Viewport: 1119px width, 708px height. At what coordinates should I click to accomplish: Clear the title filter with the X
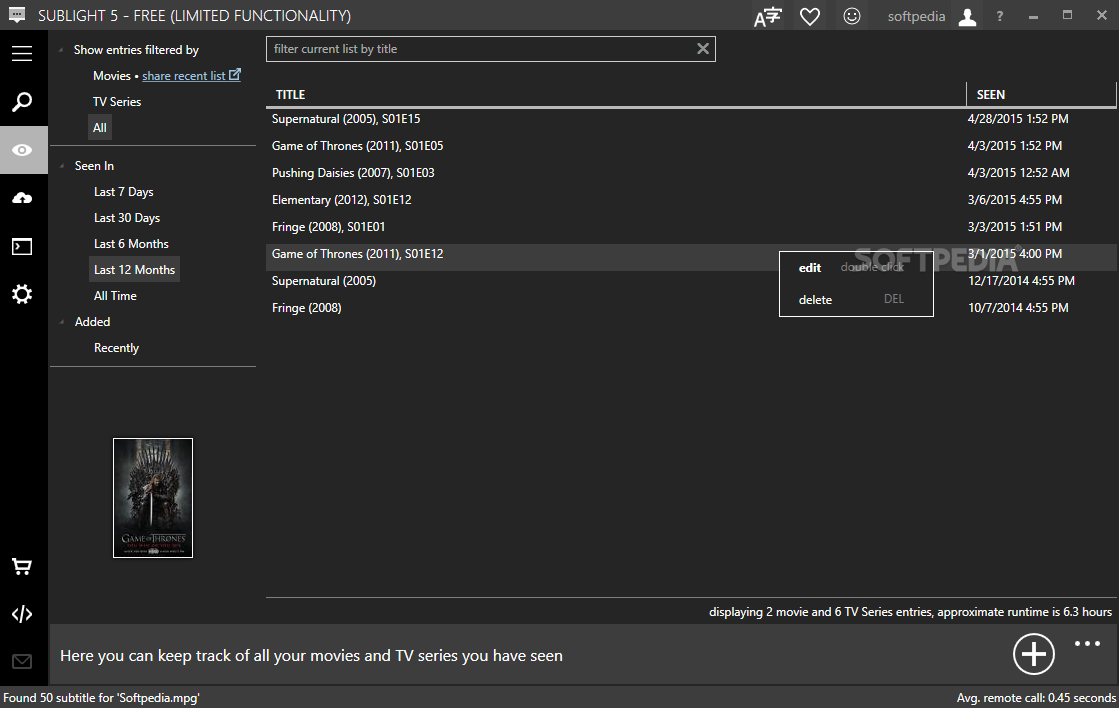tap(703, 49)
